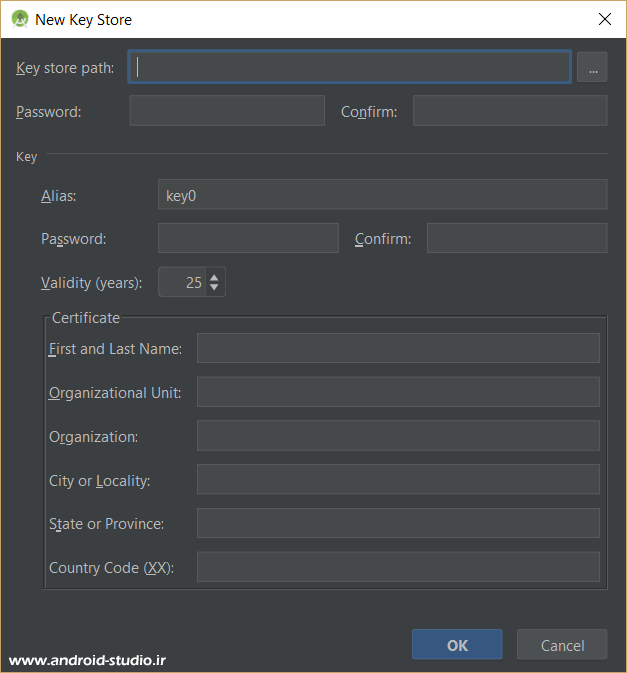Click the Validity years number field
Screen dimensions: 627x673
click(182, 283)
